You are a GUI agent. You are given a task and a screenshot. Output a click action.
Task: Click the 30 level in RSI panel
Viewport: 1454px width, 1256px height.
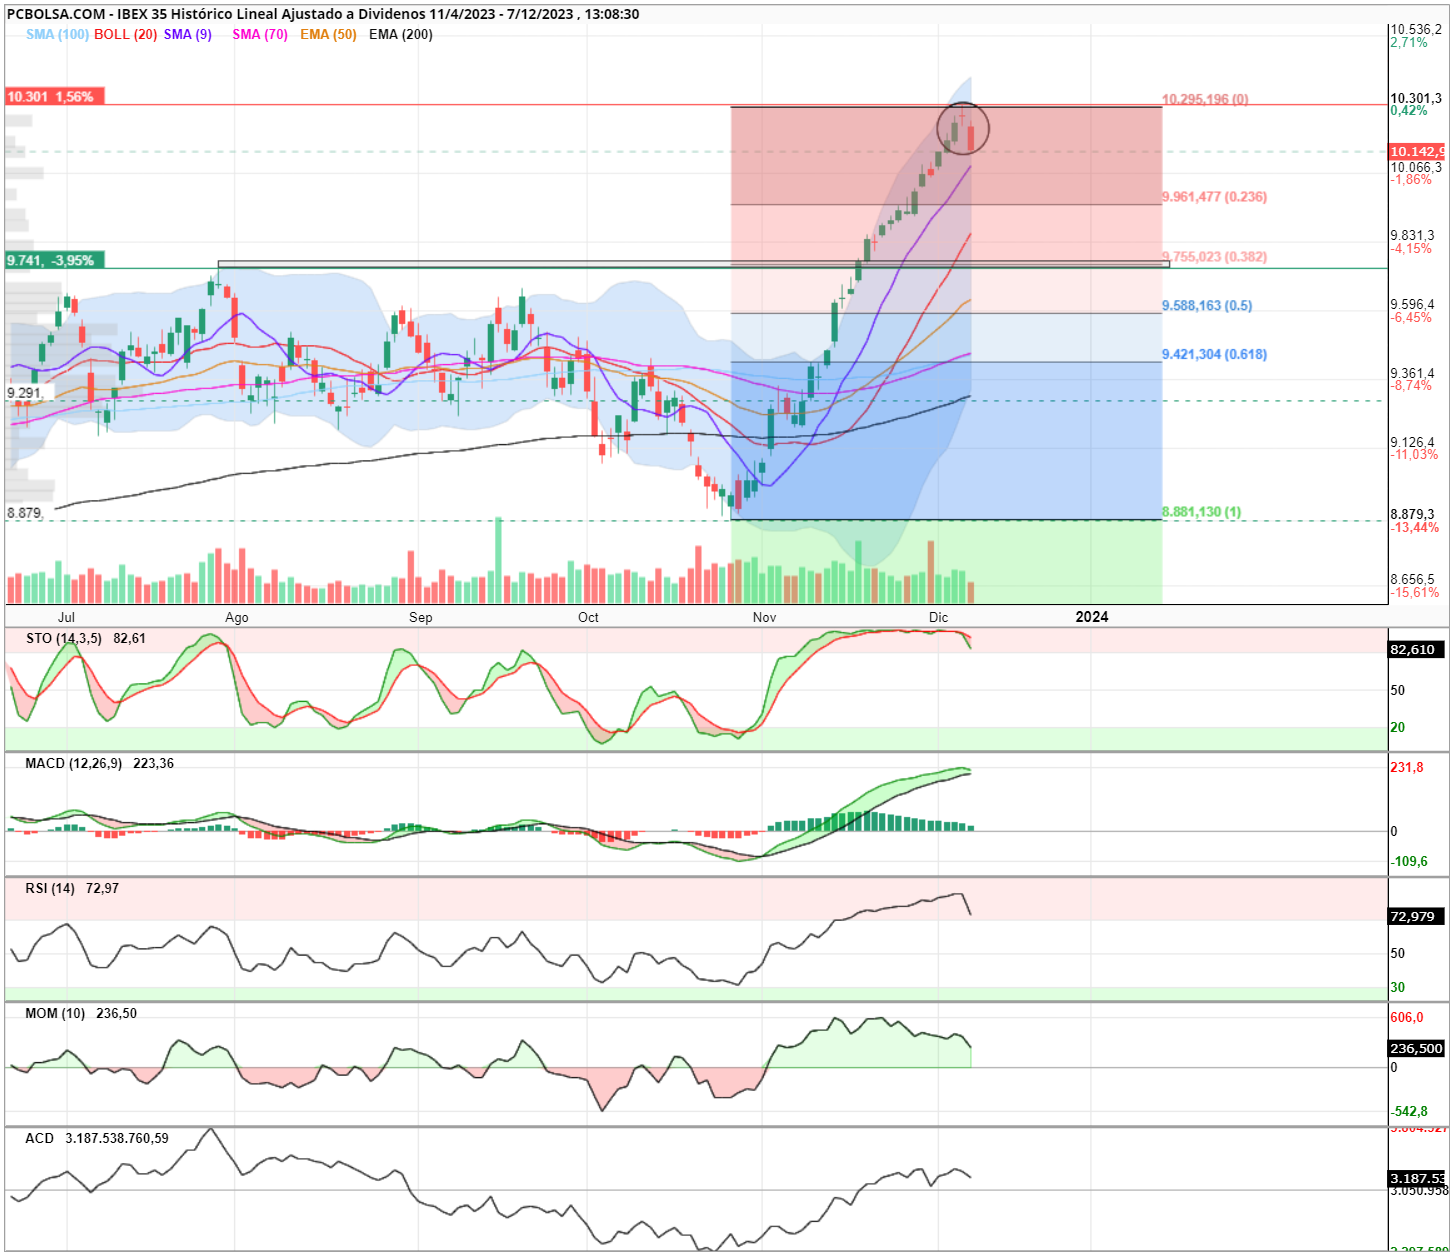click(x=1398, y=987)
